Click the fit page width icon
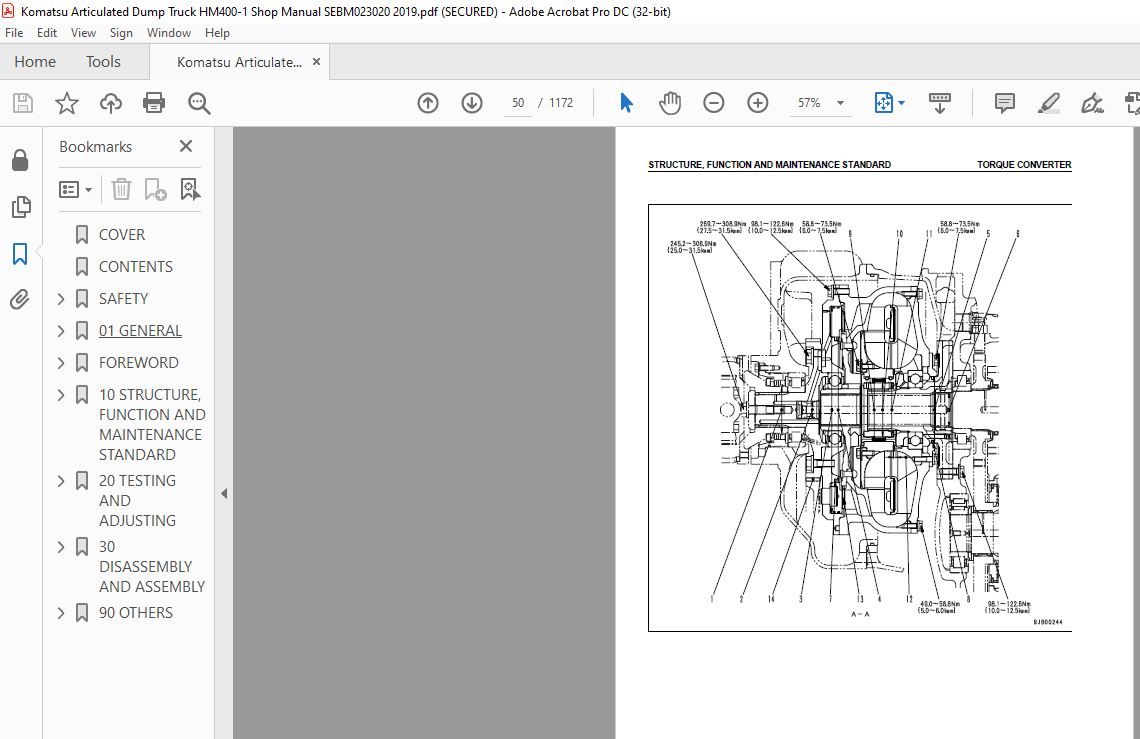The height and width of the screenshot is (739, 1140). 883,103
